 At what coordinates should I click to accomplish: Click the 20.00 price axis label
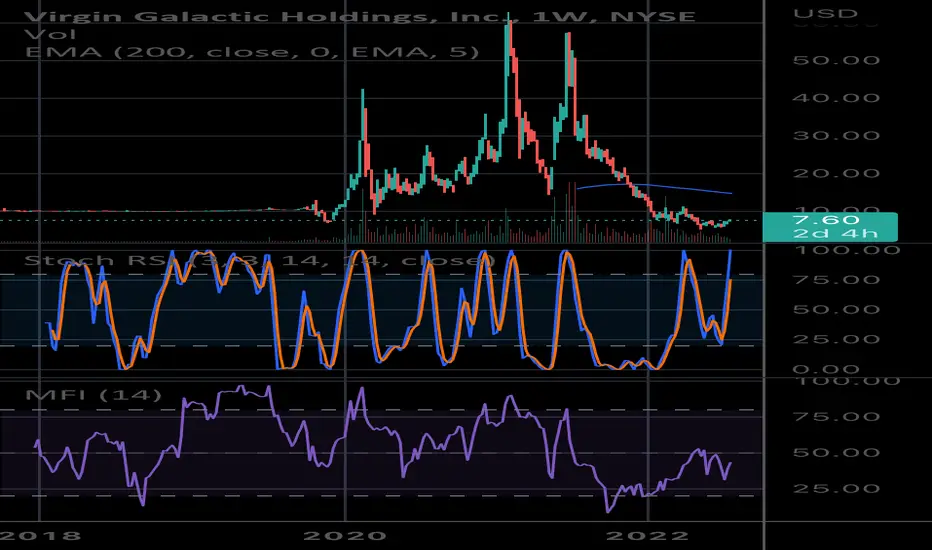(836, 174)
